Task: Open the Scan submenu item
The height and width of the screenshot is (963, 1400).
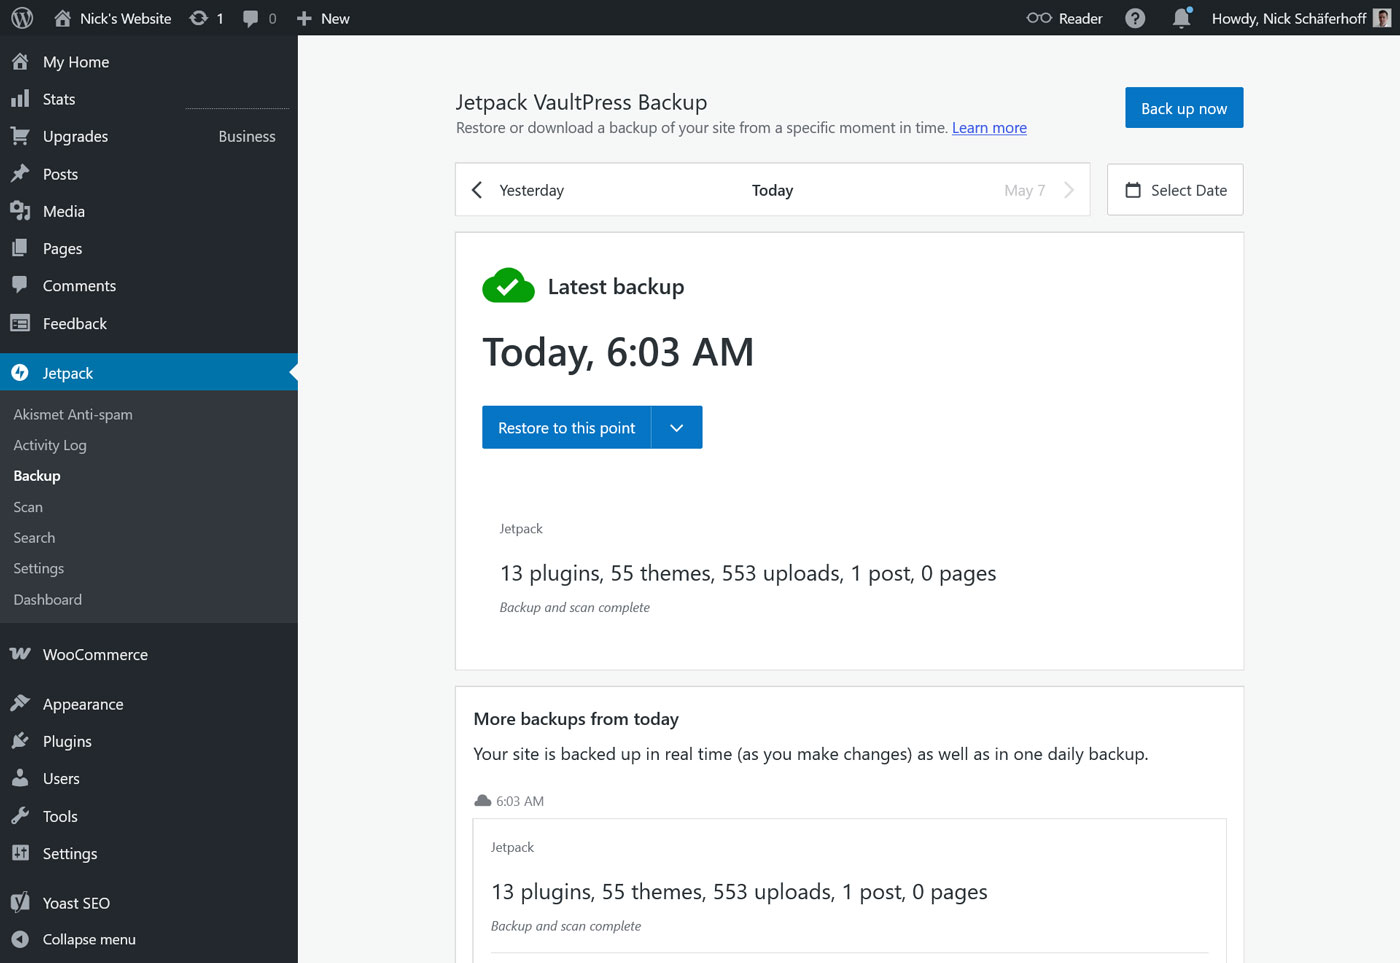Action: pos(28,507)
